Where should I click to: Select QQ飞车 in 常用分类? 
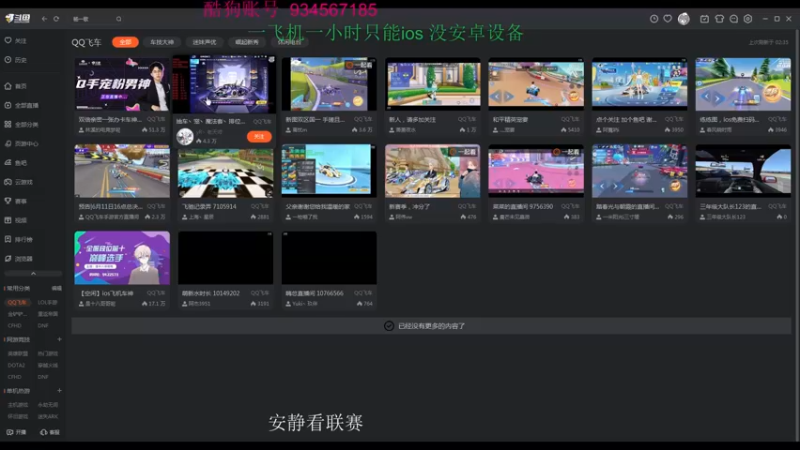click(x=17, y=303)
